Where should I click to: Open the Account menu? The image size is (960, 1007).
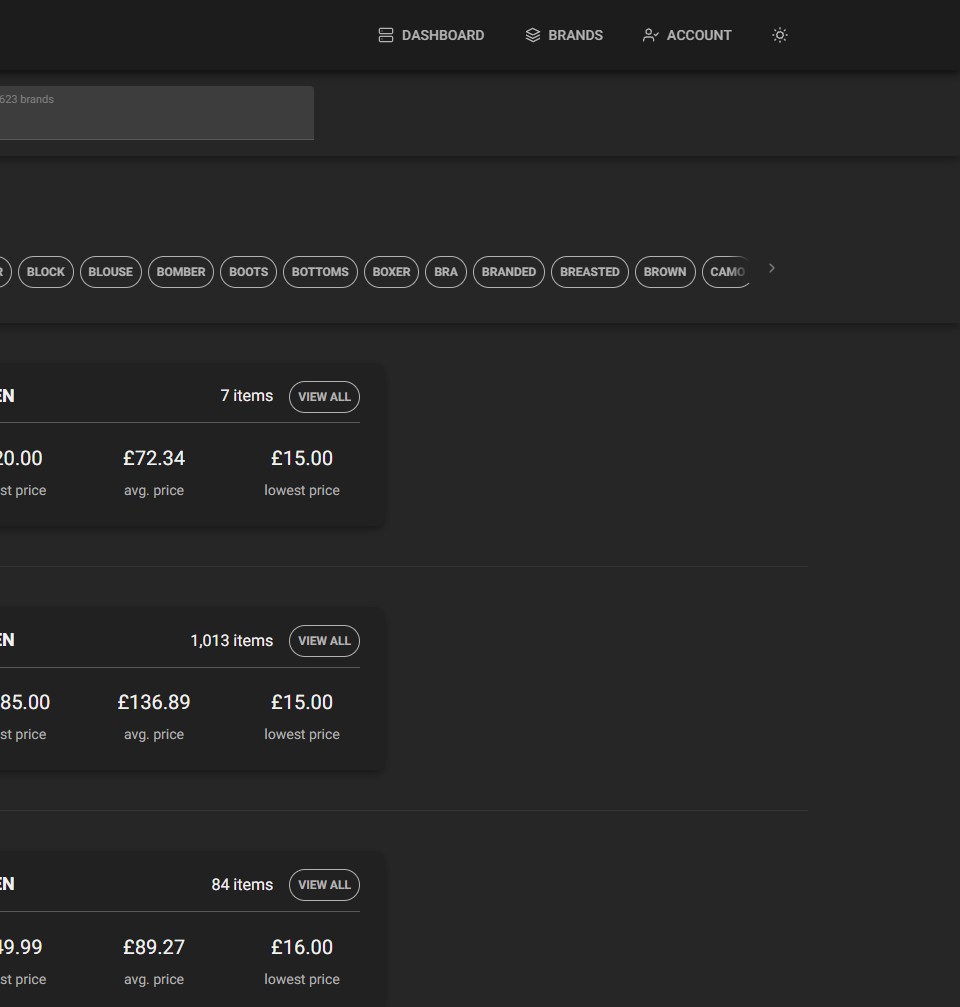pyautogui.click(x=686, y=35)
